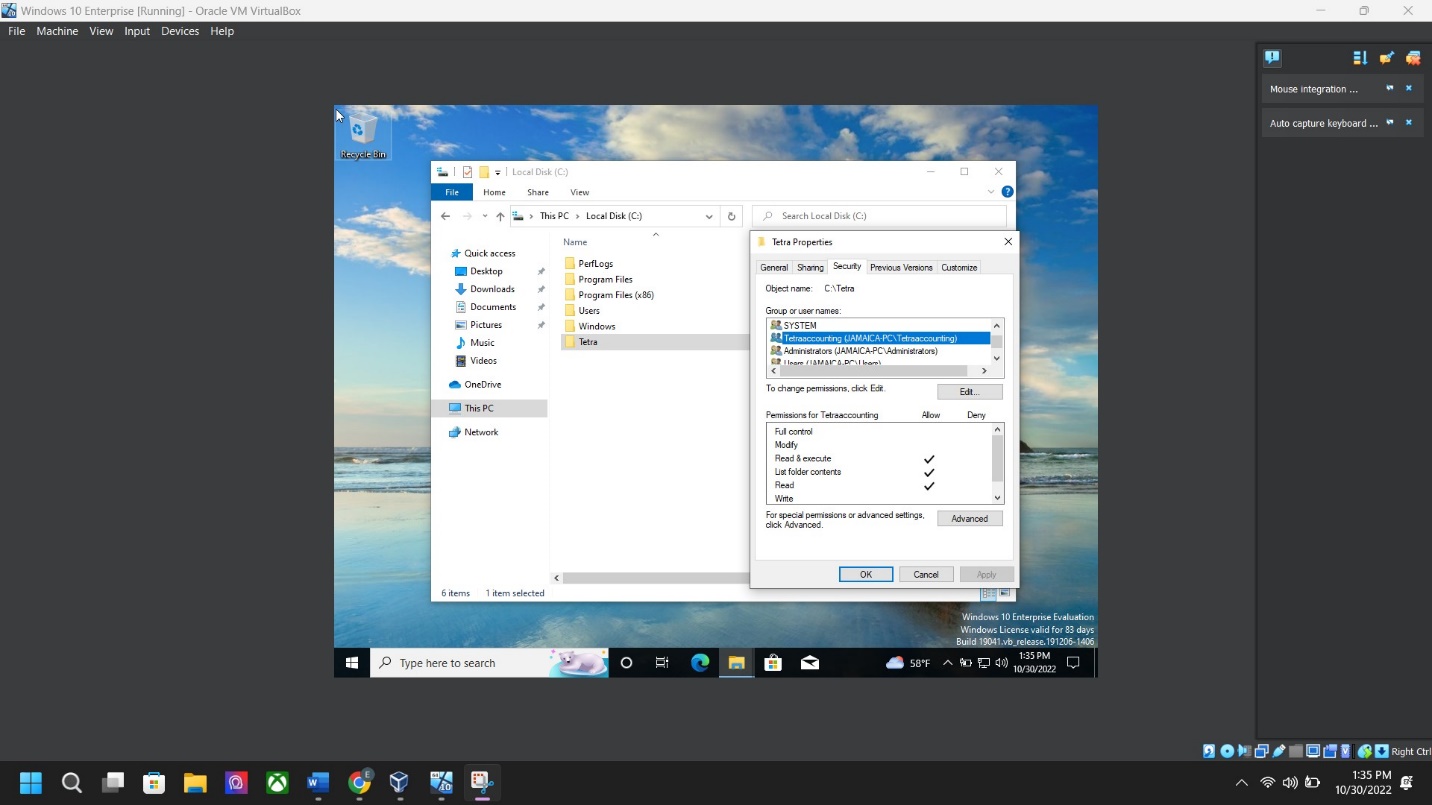
Task: Expand the address bar history dropdown
Action: click(x=709, y=216)
